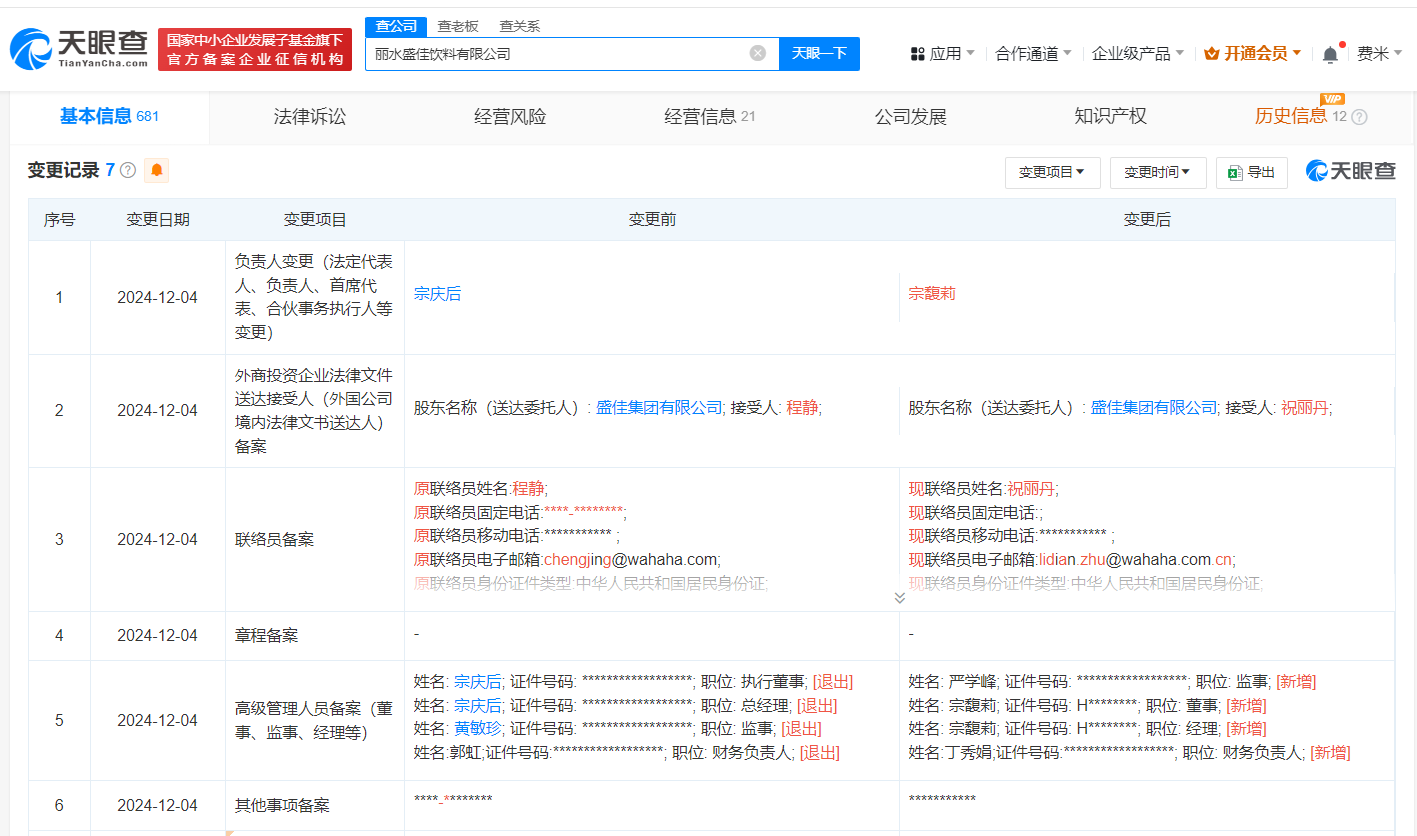
Task: Click the 变更后 column header
Action: pyautogui.click(x=1147, y=220)
